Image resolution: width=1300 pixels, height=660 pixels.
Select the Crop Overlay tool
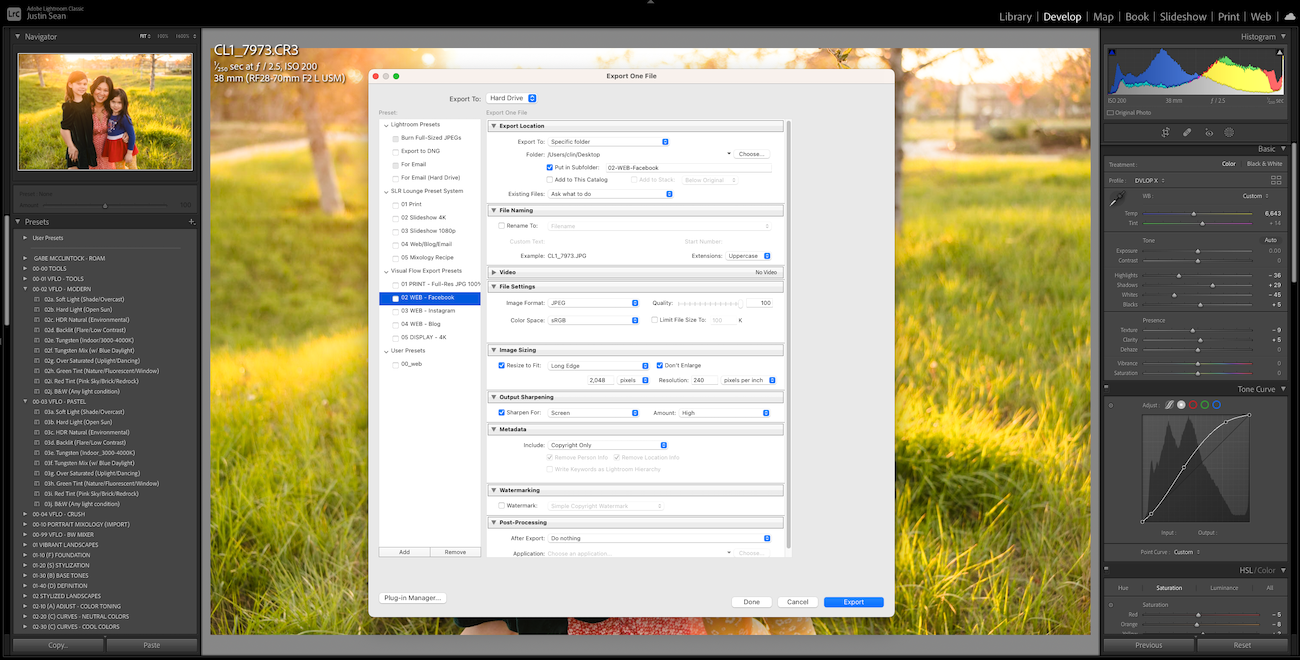1166,132
